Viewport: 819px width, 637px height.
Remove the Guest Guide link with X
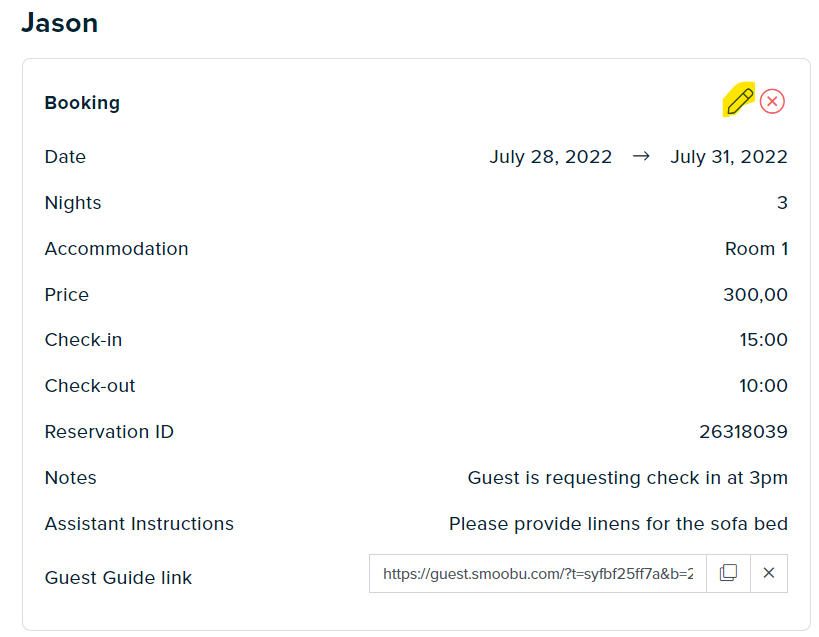click(769, 573)
